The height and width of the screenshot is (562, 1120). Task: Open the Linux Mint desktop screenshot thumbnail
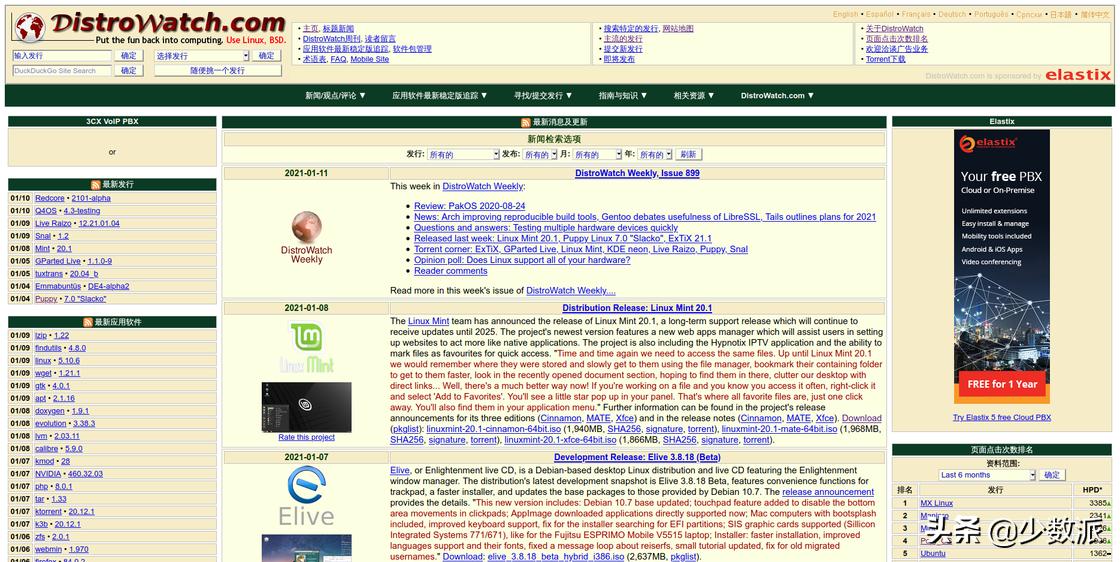[x=306, y=407]
